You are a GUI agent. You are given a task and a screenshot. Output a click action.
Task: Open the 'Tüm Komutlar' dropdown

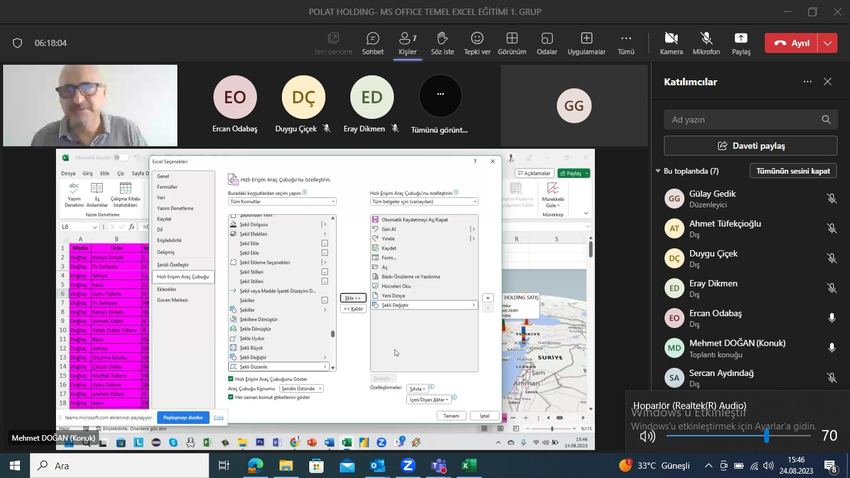point(282,202)
